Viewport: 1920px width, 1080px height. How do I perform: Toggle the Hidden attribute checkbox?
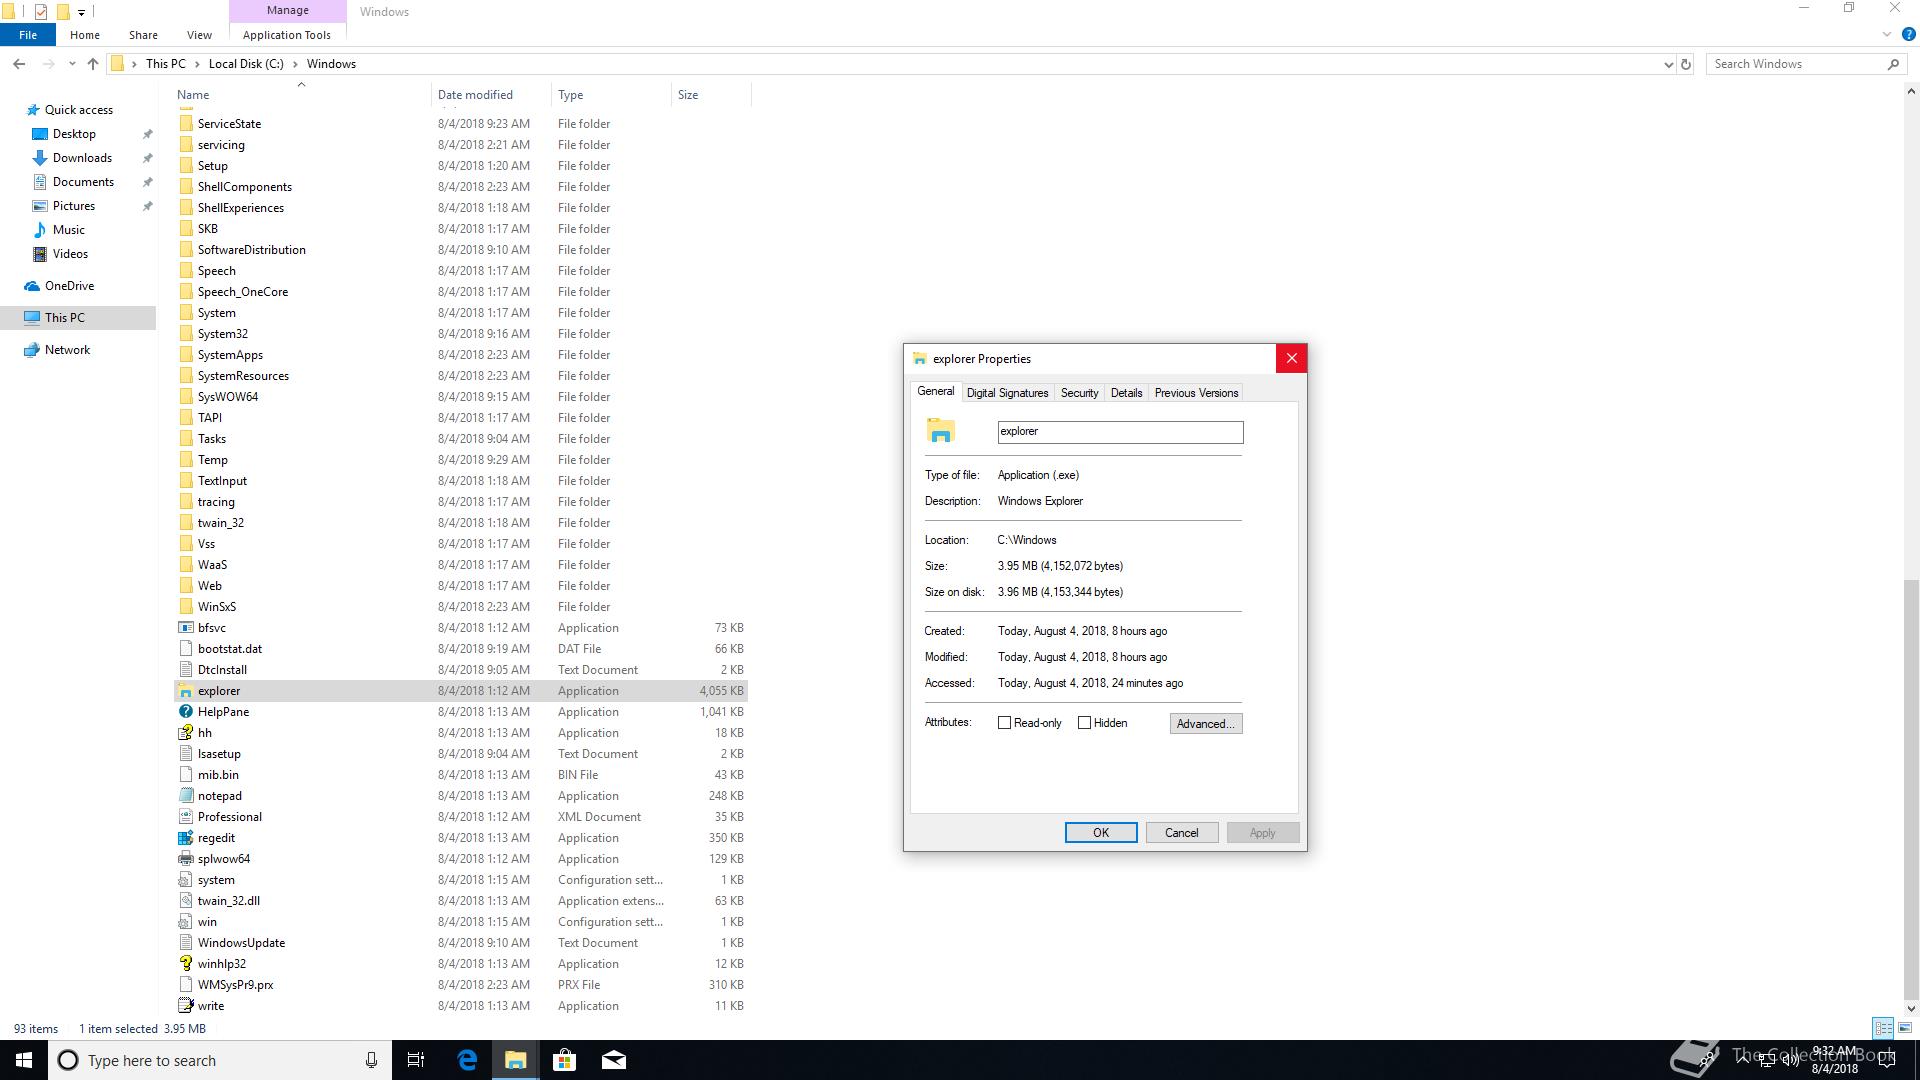(x=1084, y=723)
